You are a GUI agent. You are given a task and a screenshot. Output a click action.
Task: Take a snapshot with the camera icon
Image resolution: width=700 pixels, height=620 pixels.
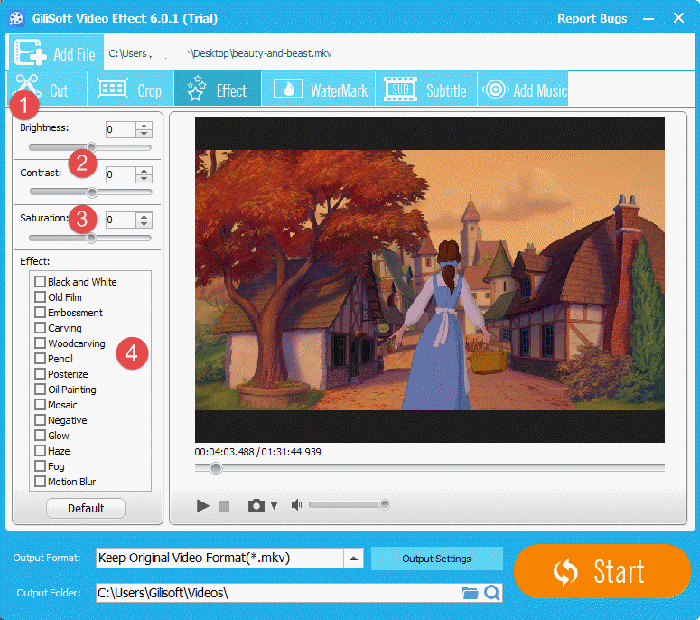click(256, 506)
